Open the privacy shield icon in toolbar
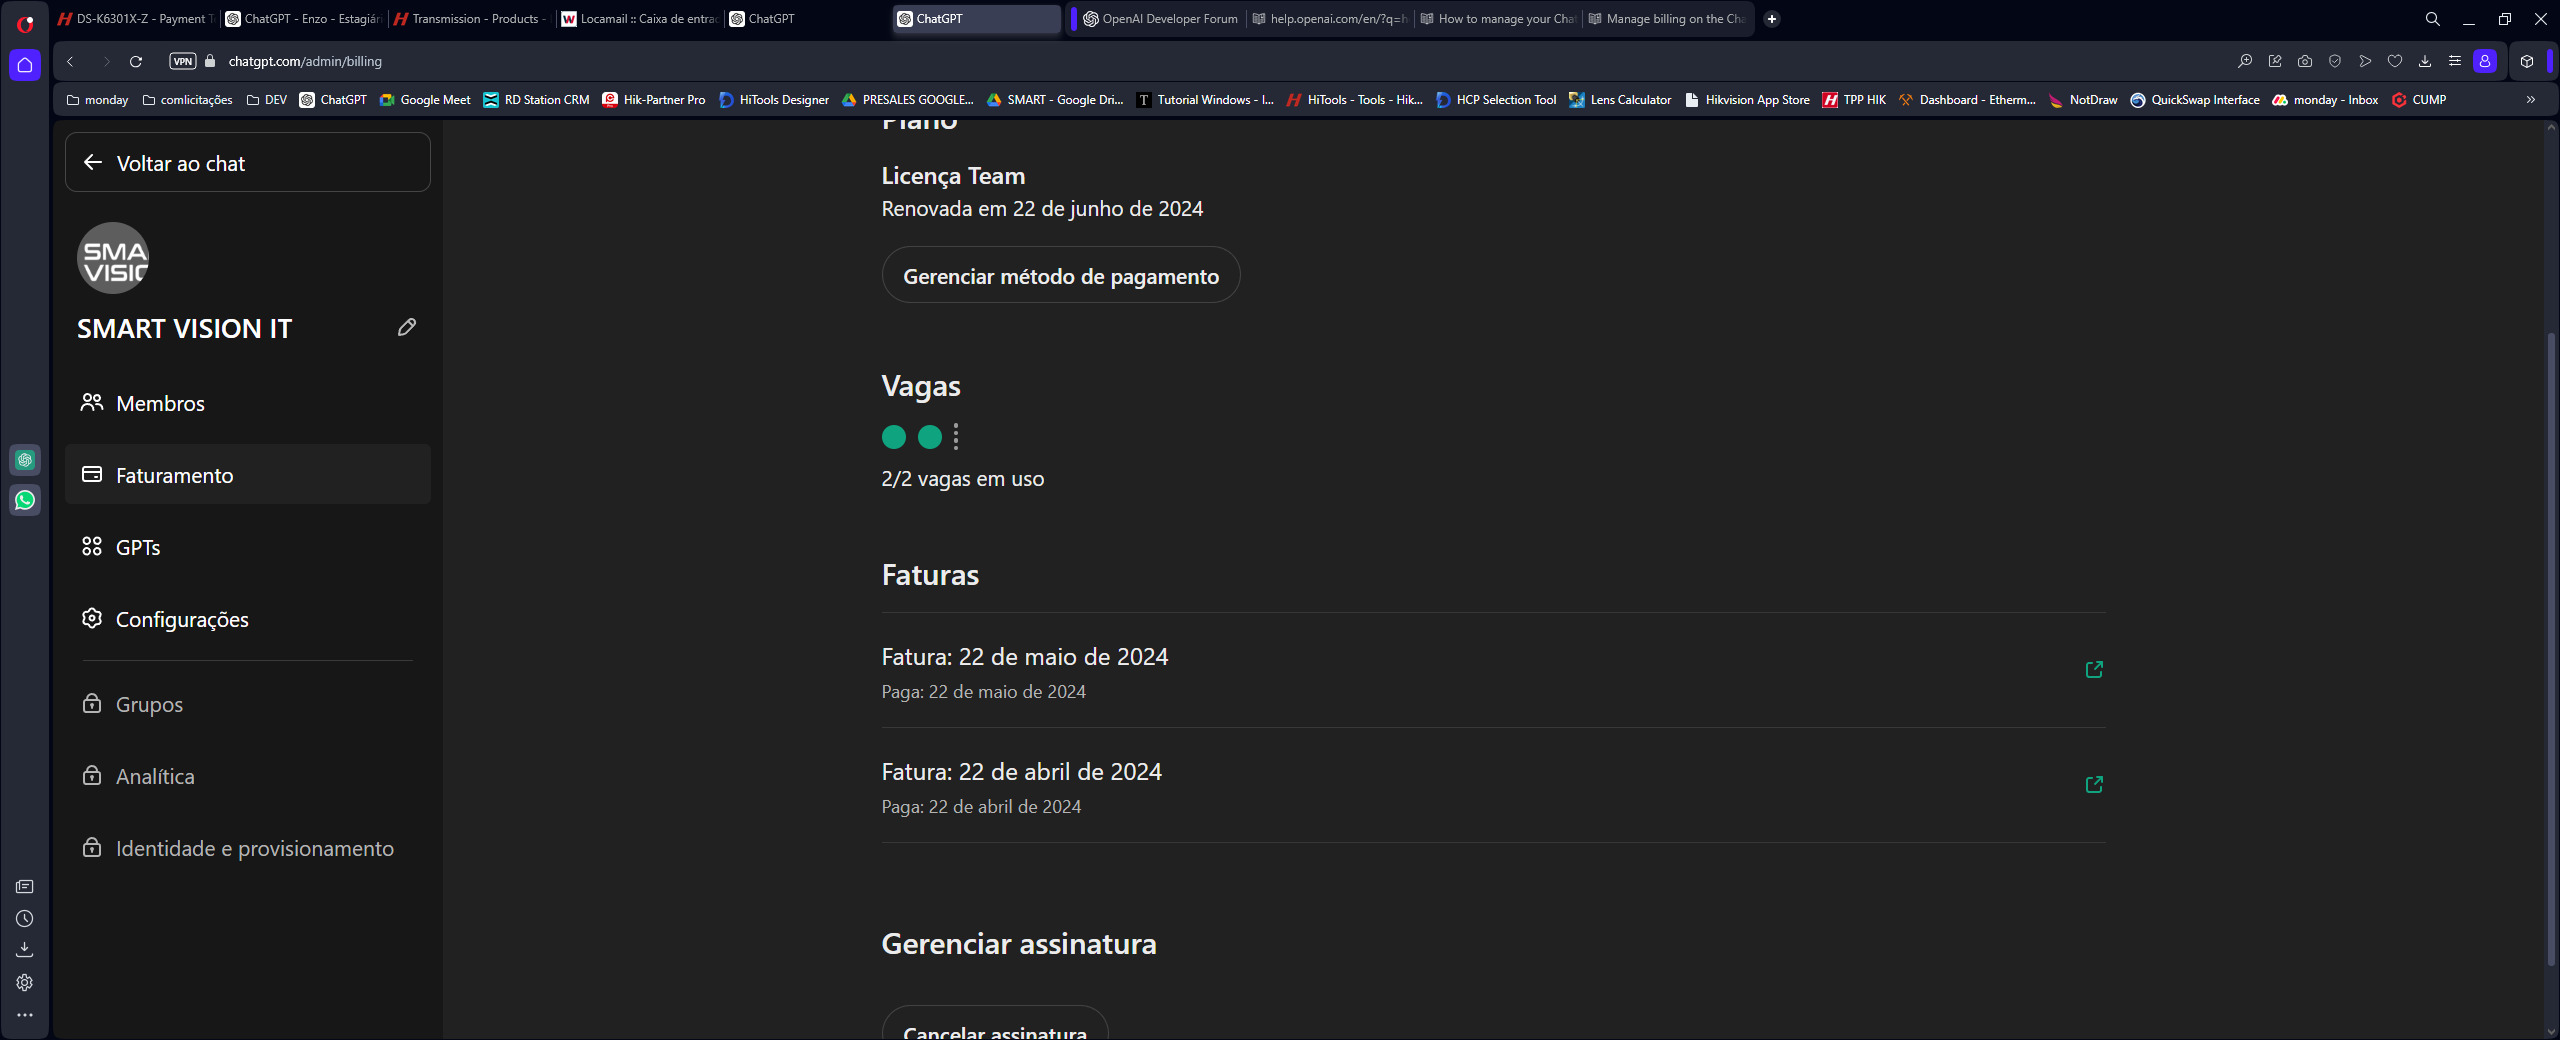Image resolution: width=2560 pixels, height=1040 pixels. (x=2335, y=61)
